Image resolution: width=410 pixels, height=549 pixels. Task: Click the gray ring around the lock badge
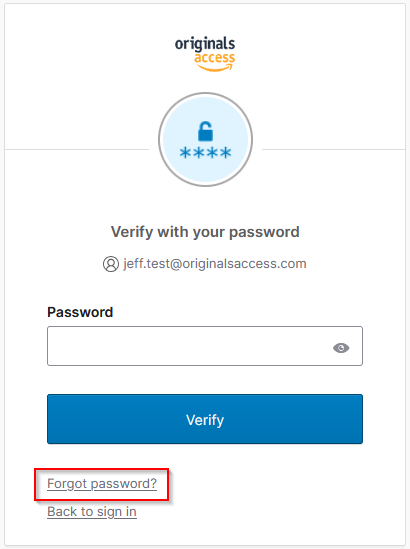pos(205,95)
